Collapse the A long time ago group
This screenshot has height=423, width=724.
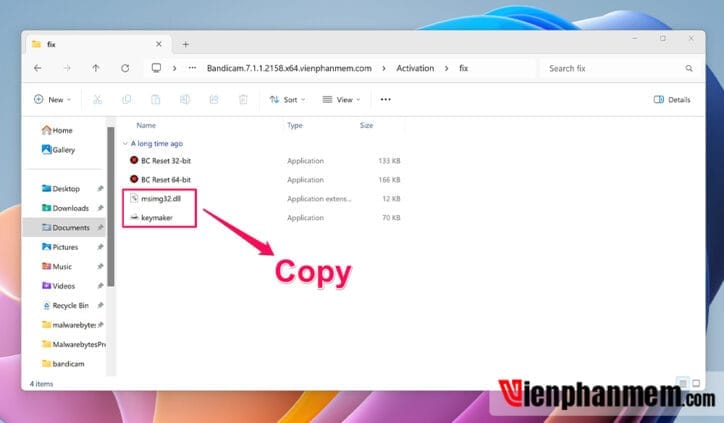pyautogui.click(x=125, y=144)
